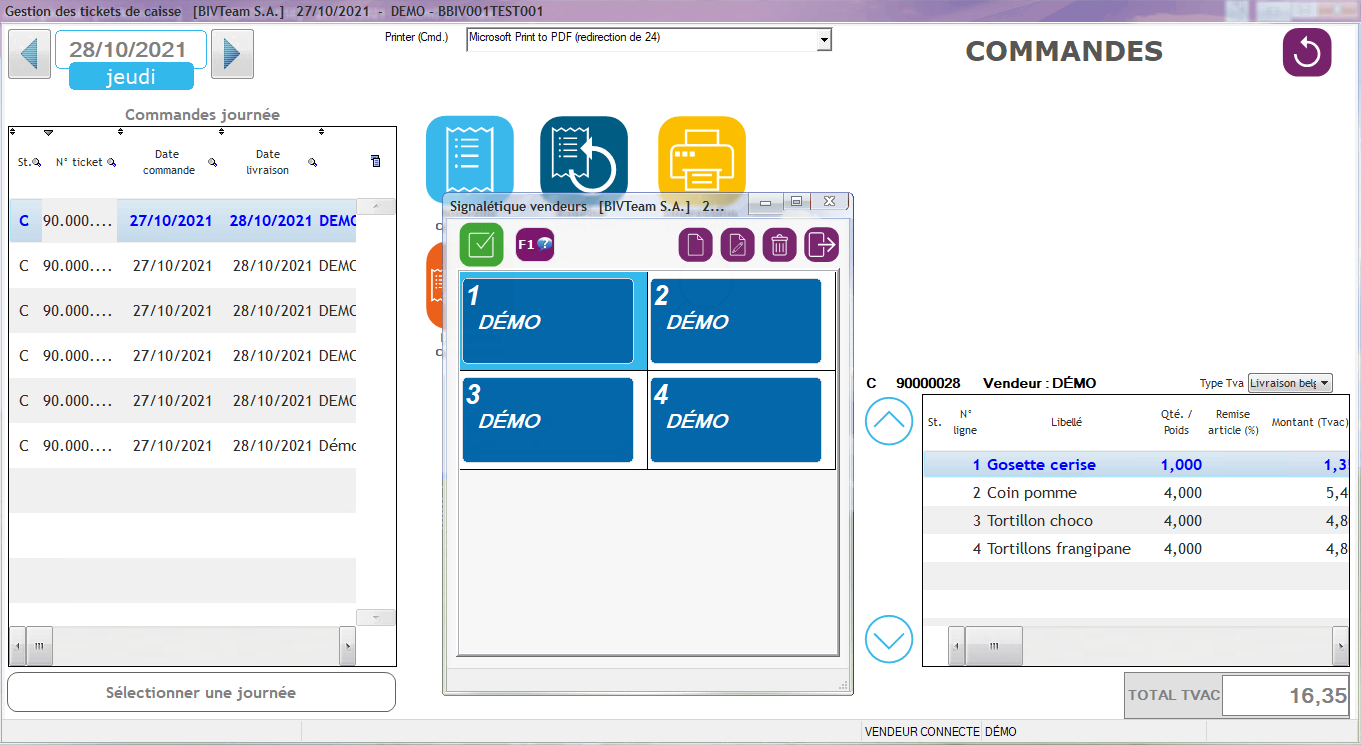Confirm vendor selection with green checkmark
This screenshot has height=745, width=1361.
coord(481,244)
